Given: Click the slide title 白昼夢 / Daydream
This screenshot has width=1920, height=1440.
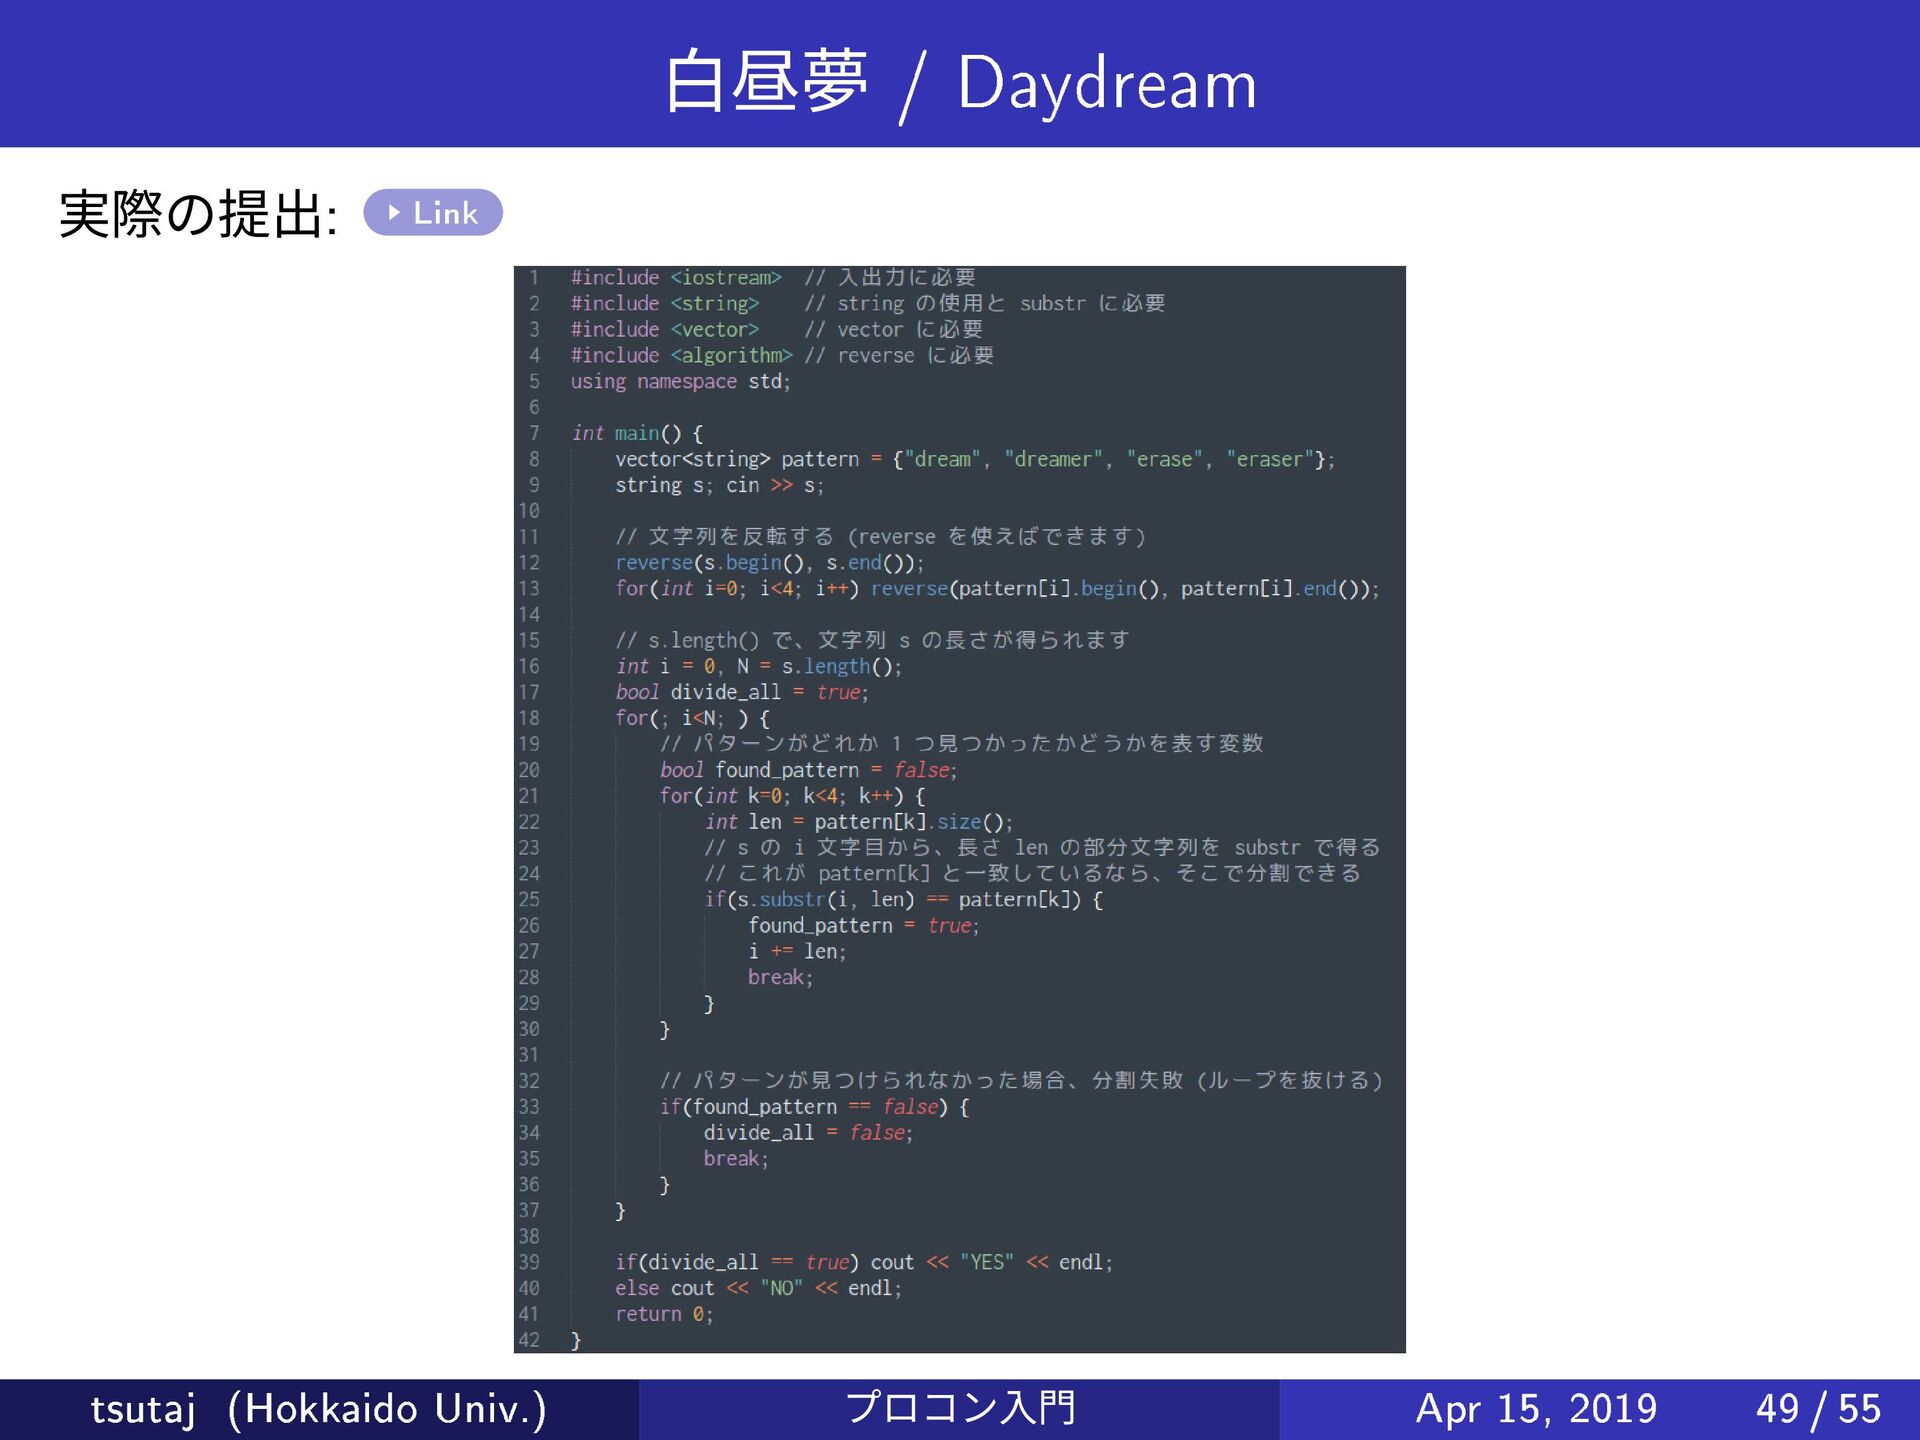Looking at the screenshot, I should 959,84.
